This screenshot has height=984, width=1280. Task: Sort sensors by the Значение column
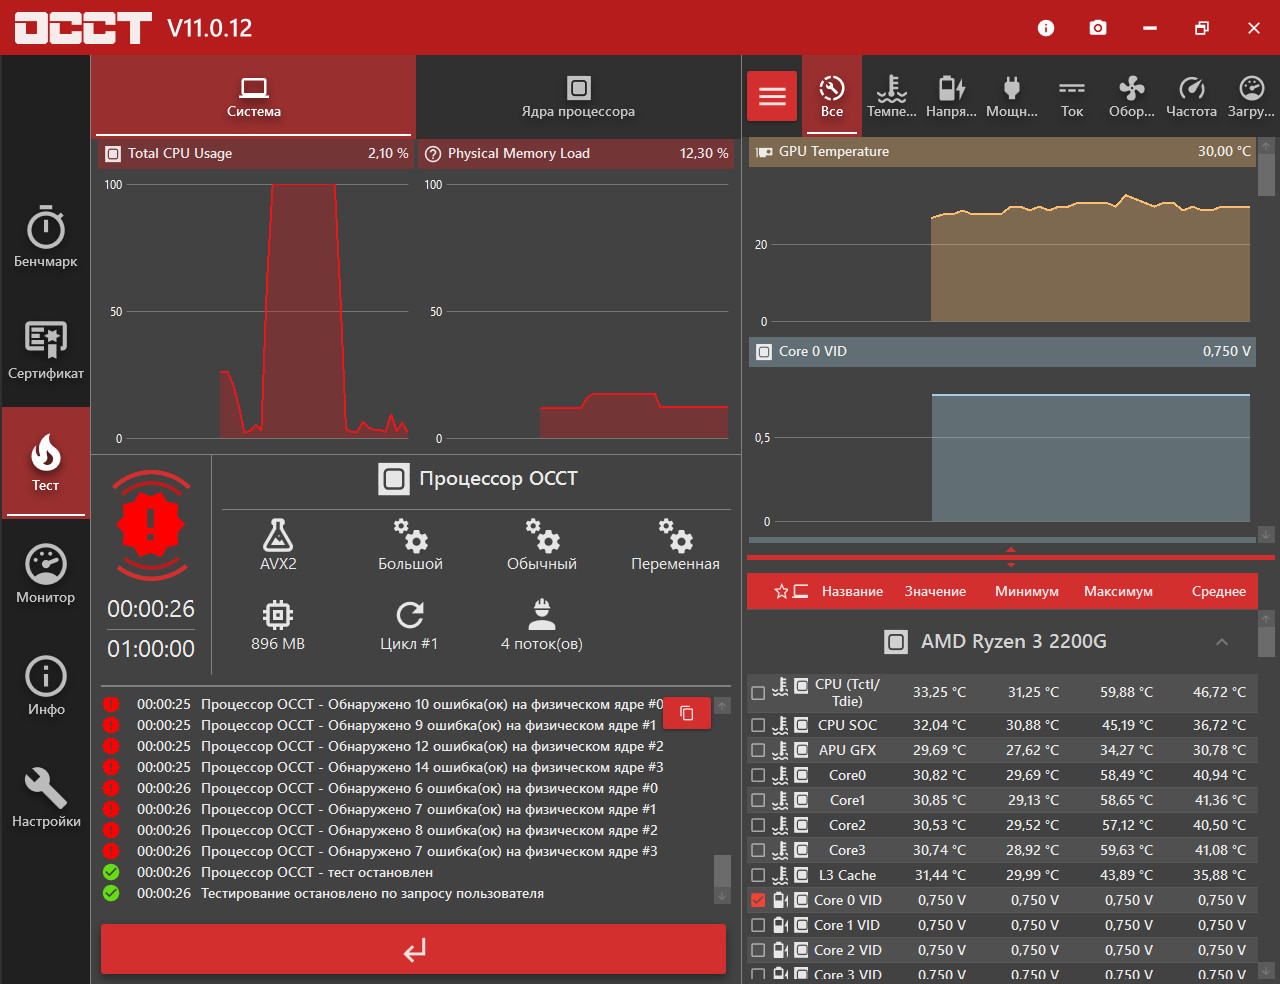click(x=935, y=591)
